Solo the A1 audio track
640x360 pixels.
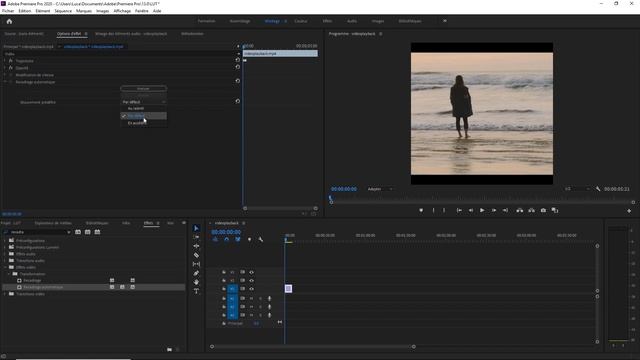tap(260, 298)
